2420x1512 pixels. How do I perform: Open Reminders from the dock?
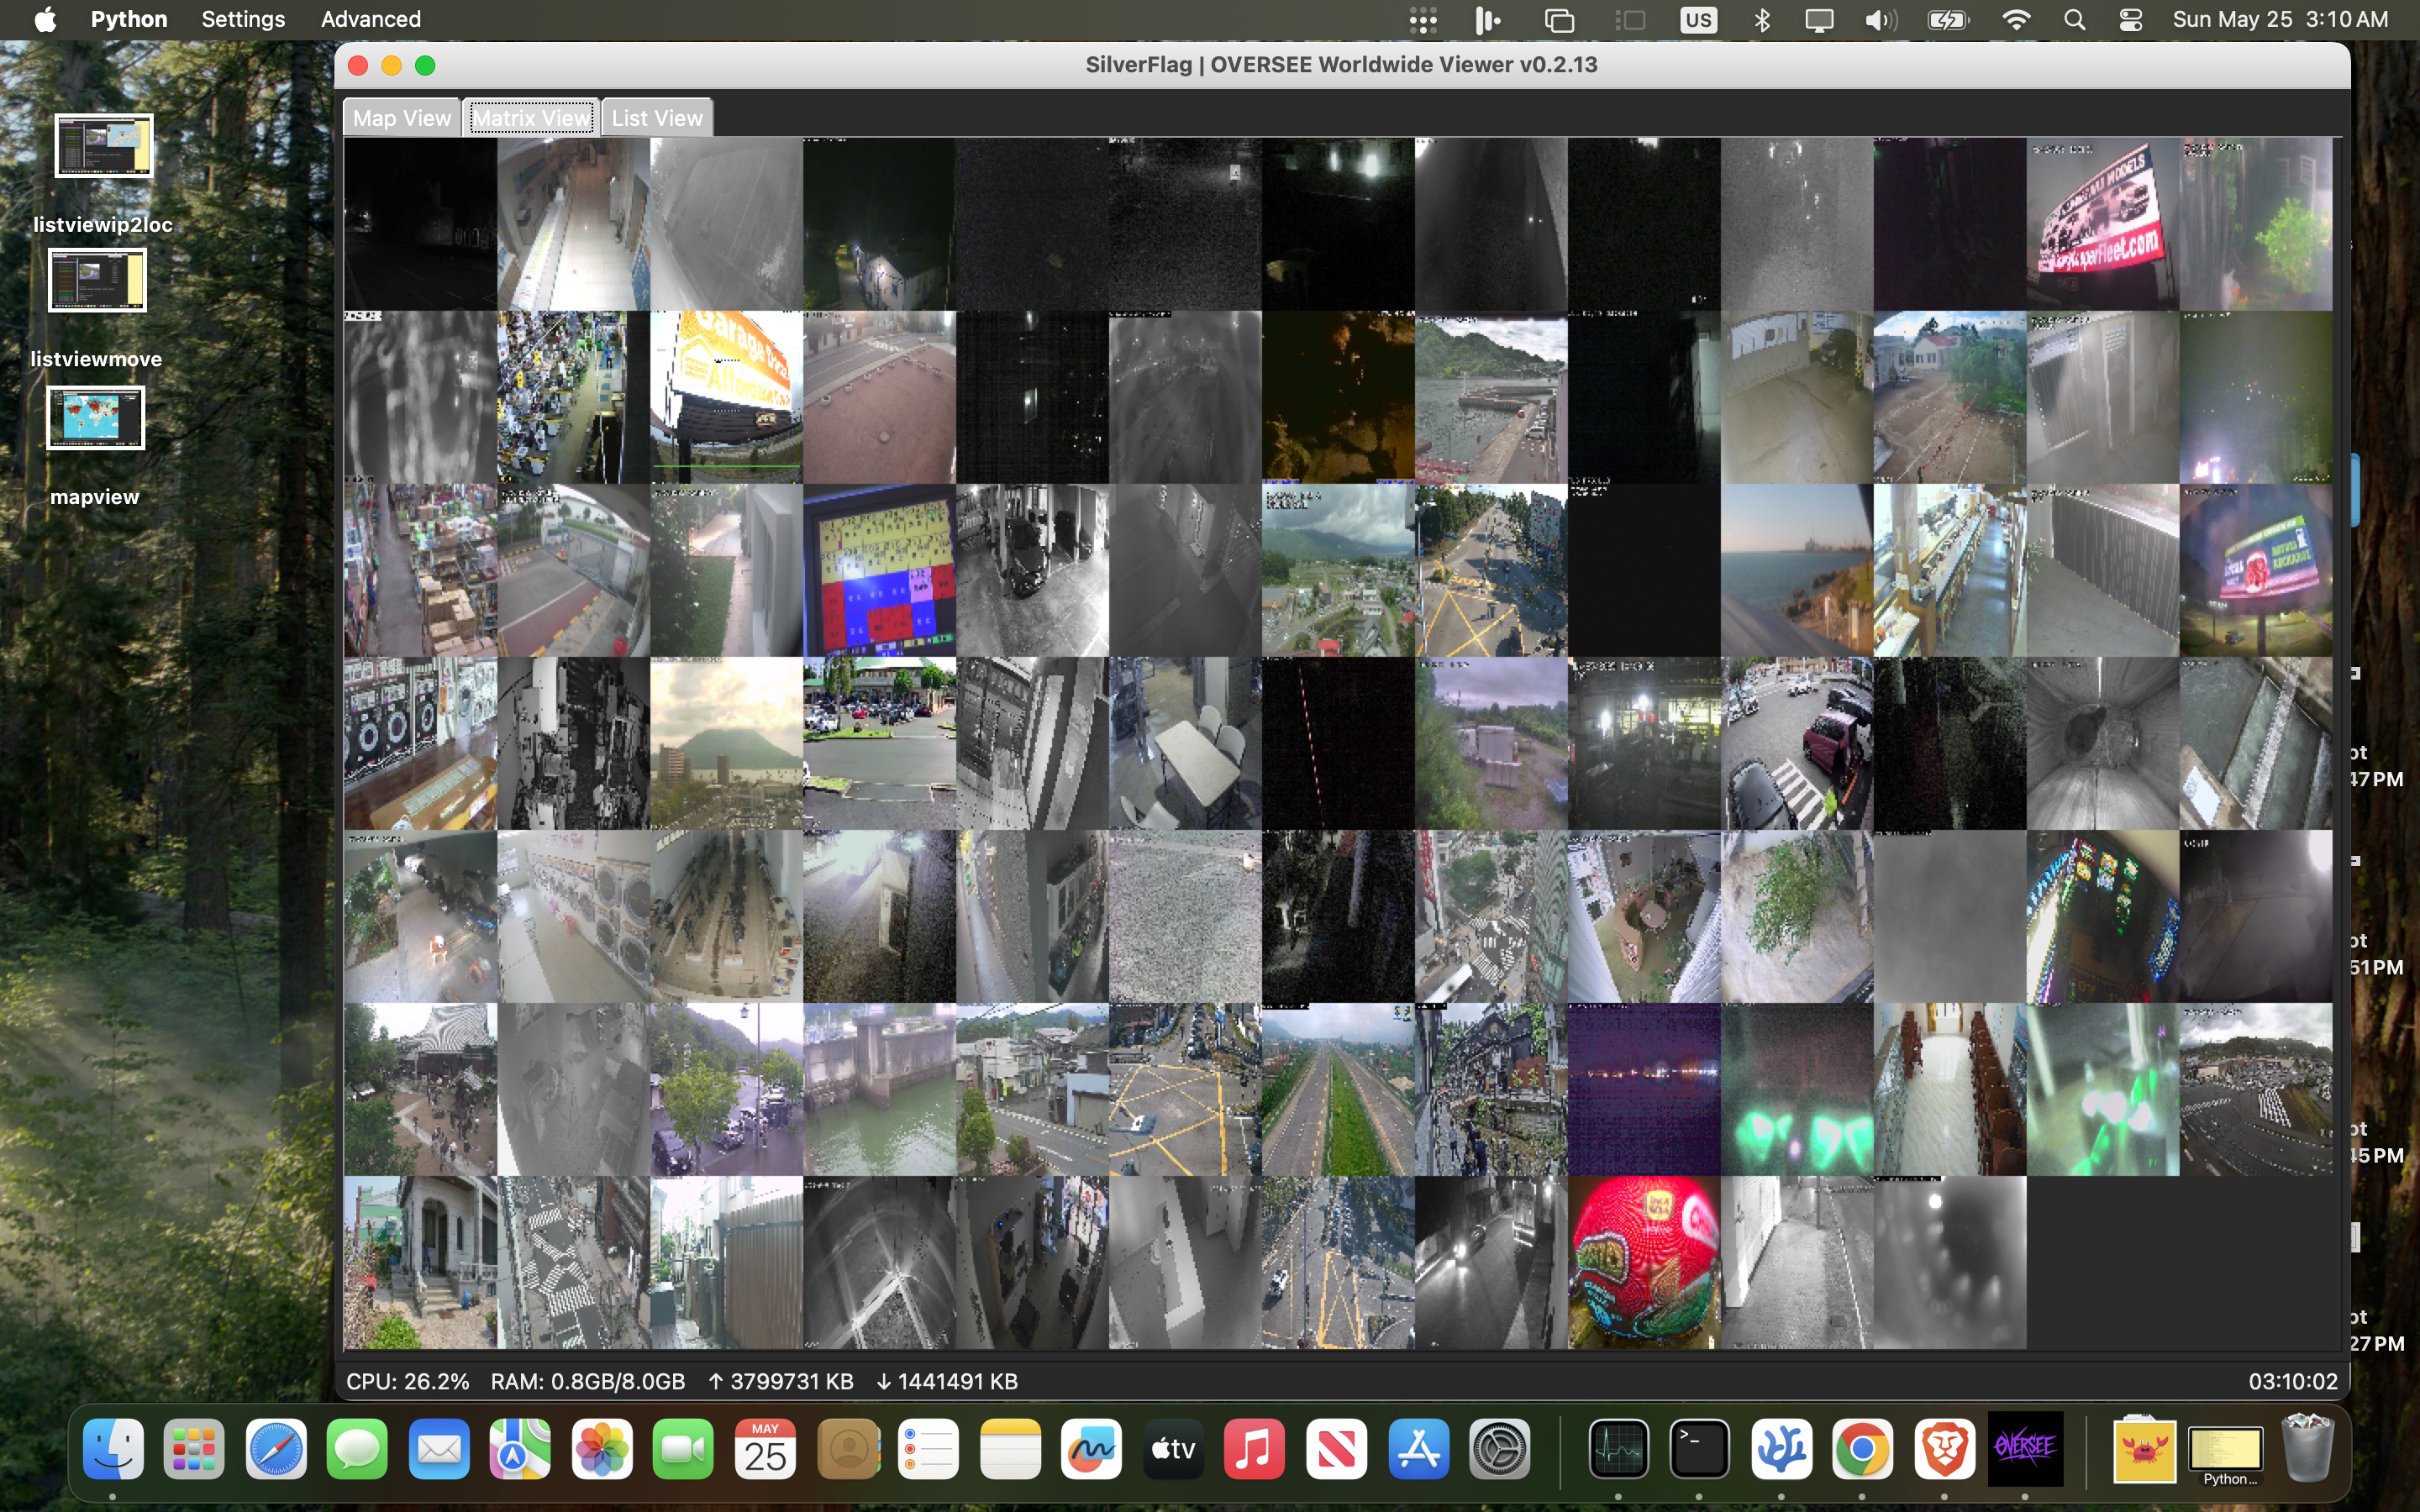coord(929,1449)
